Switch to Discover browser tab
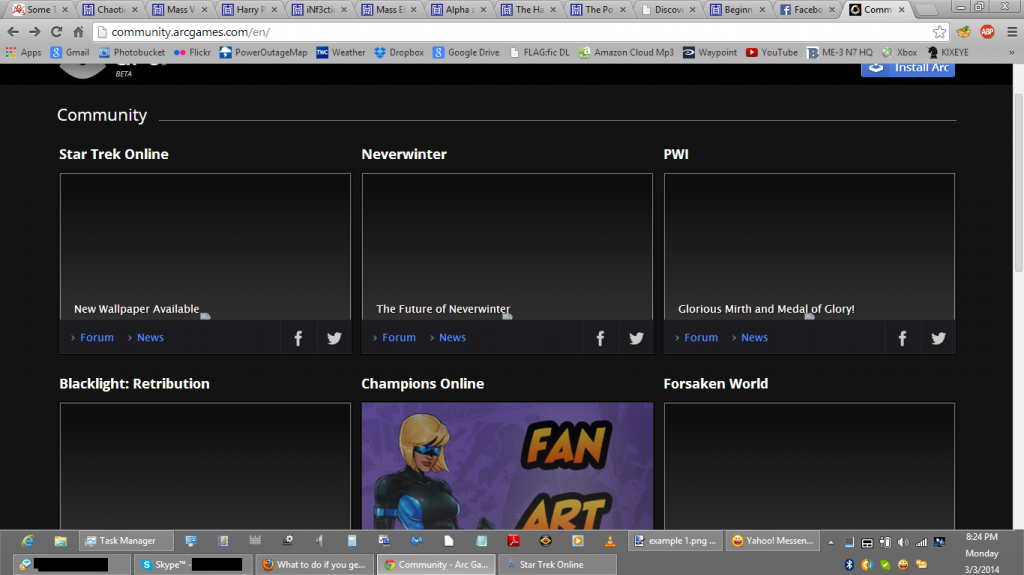 tap(668, 9)
